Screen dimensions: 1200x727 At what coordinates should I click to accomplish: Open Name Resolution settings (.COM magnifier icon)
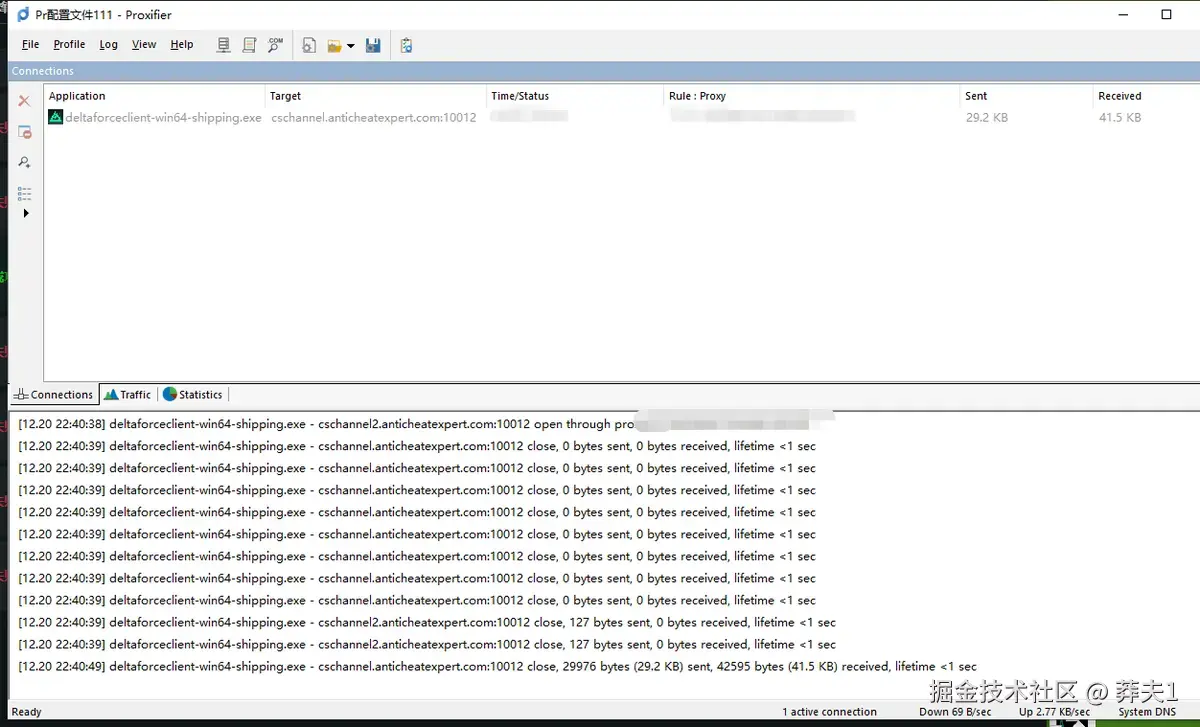(x=275, y=45)
